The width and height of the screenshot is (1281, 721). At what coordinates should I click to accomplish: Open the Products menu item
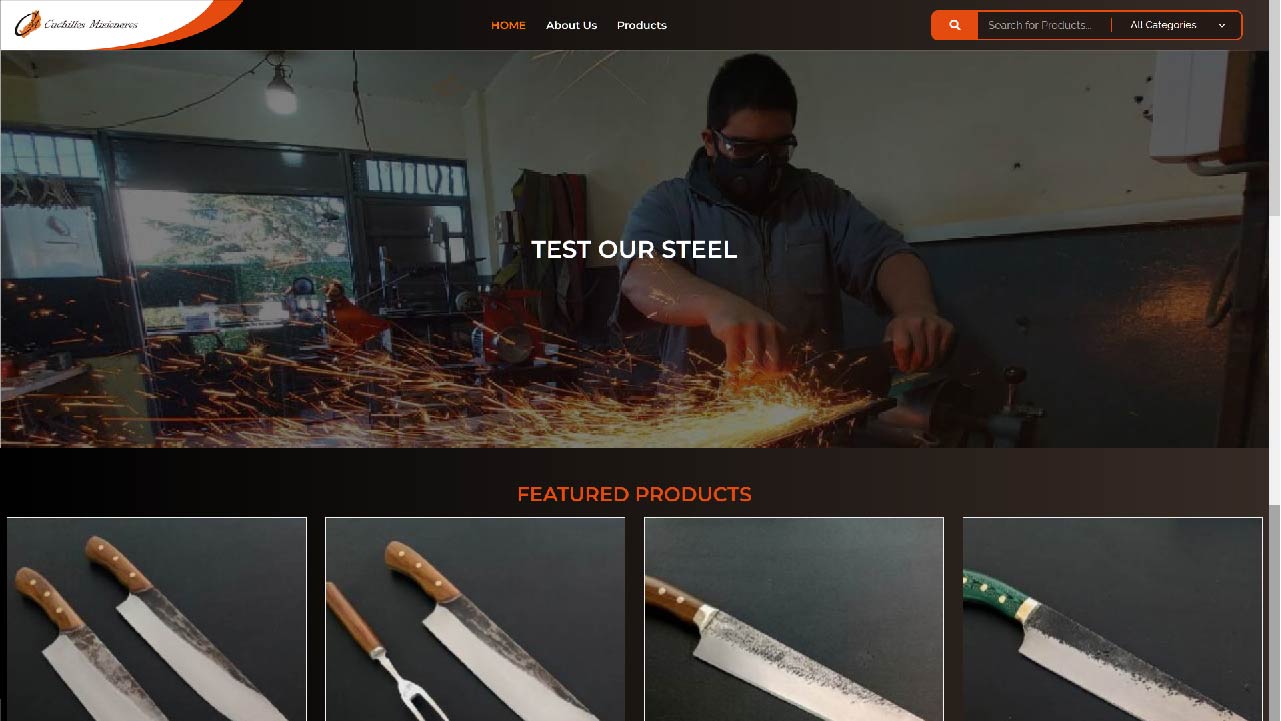(642, 25)
